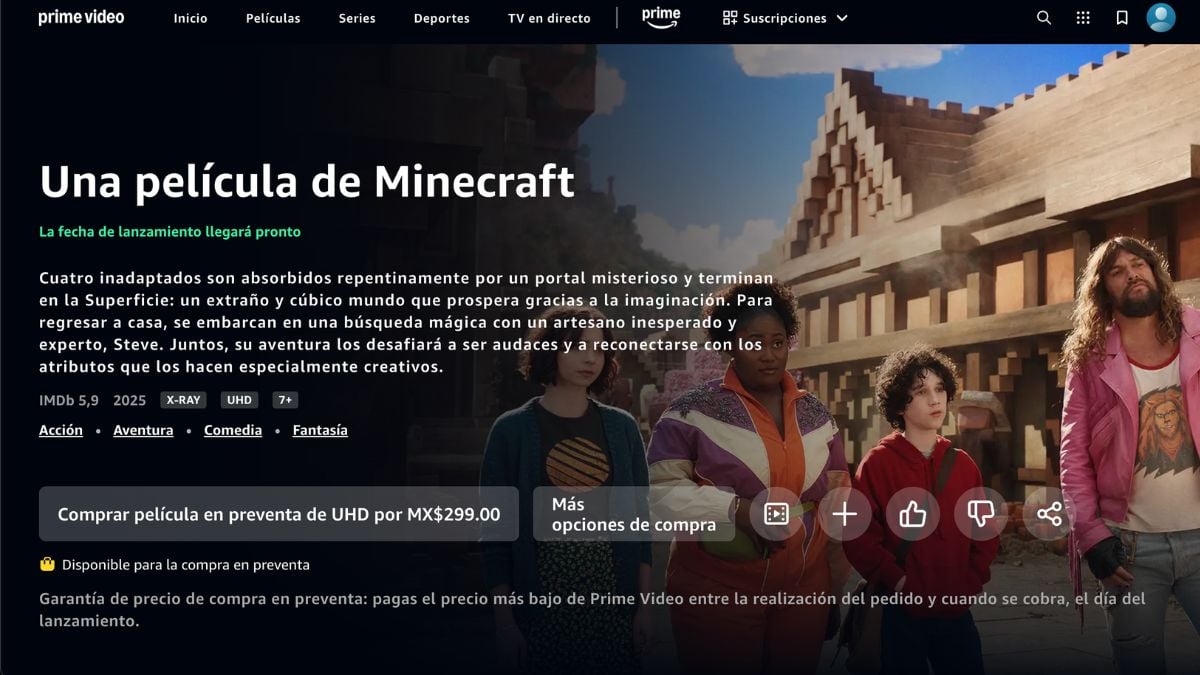
Task: Open the search magnifier icon
Action: point(1044,18)
